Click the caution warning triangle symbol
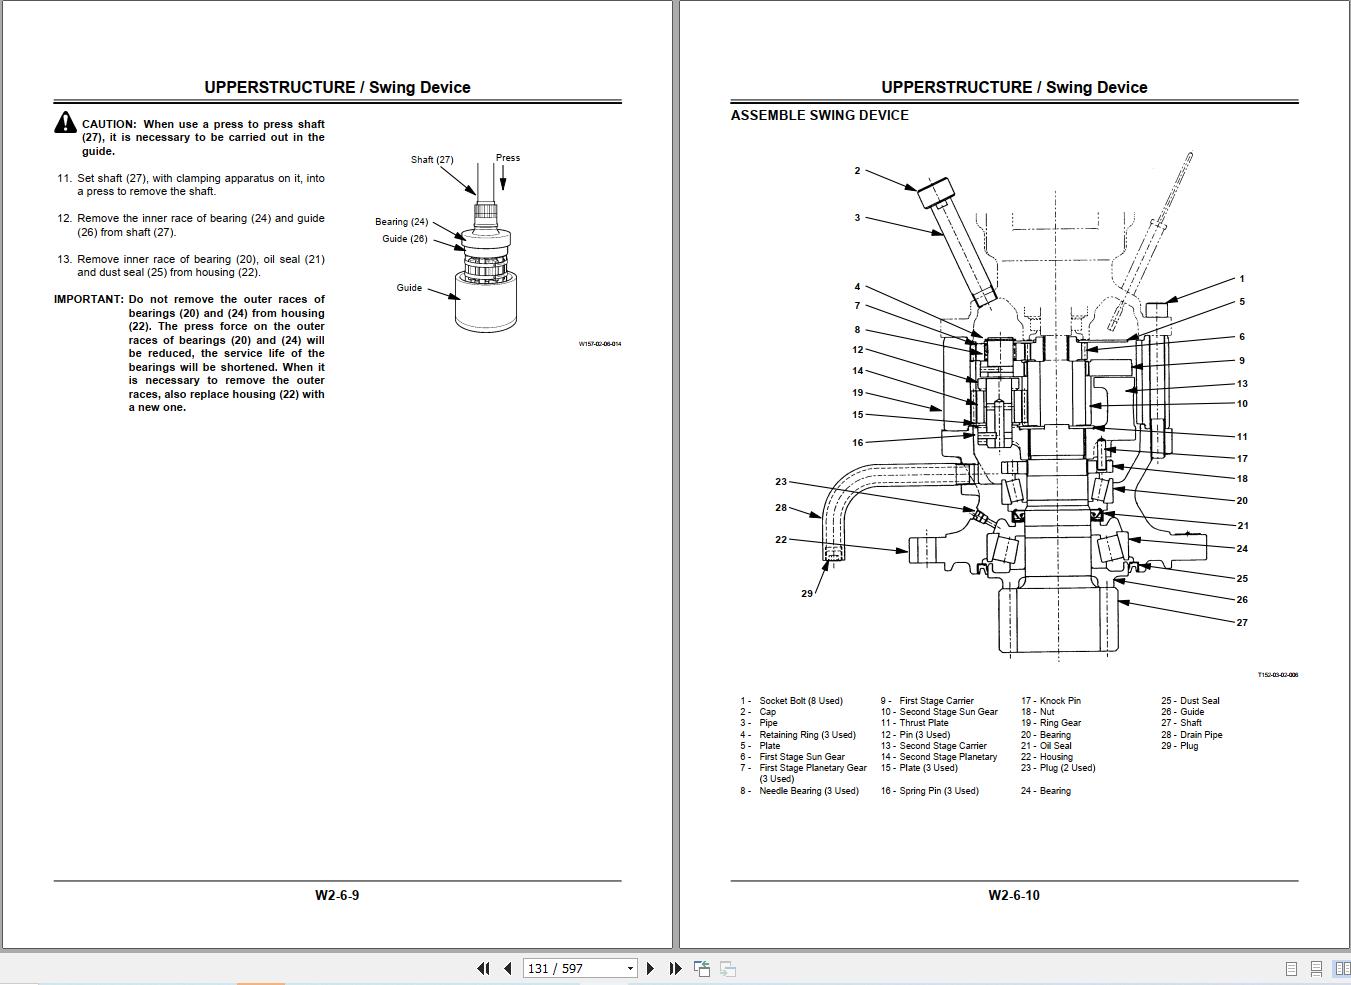The image size is (1351, 985). tap(65, 123)
